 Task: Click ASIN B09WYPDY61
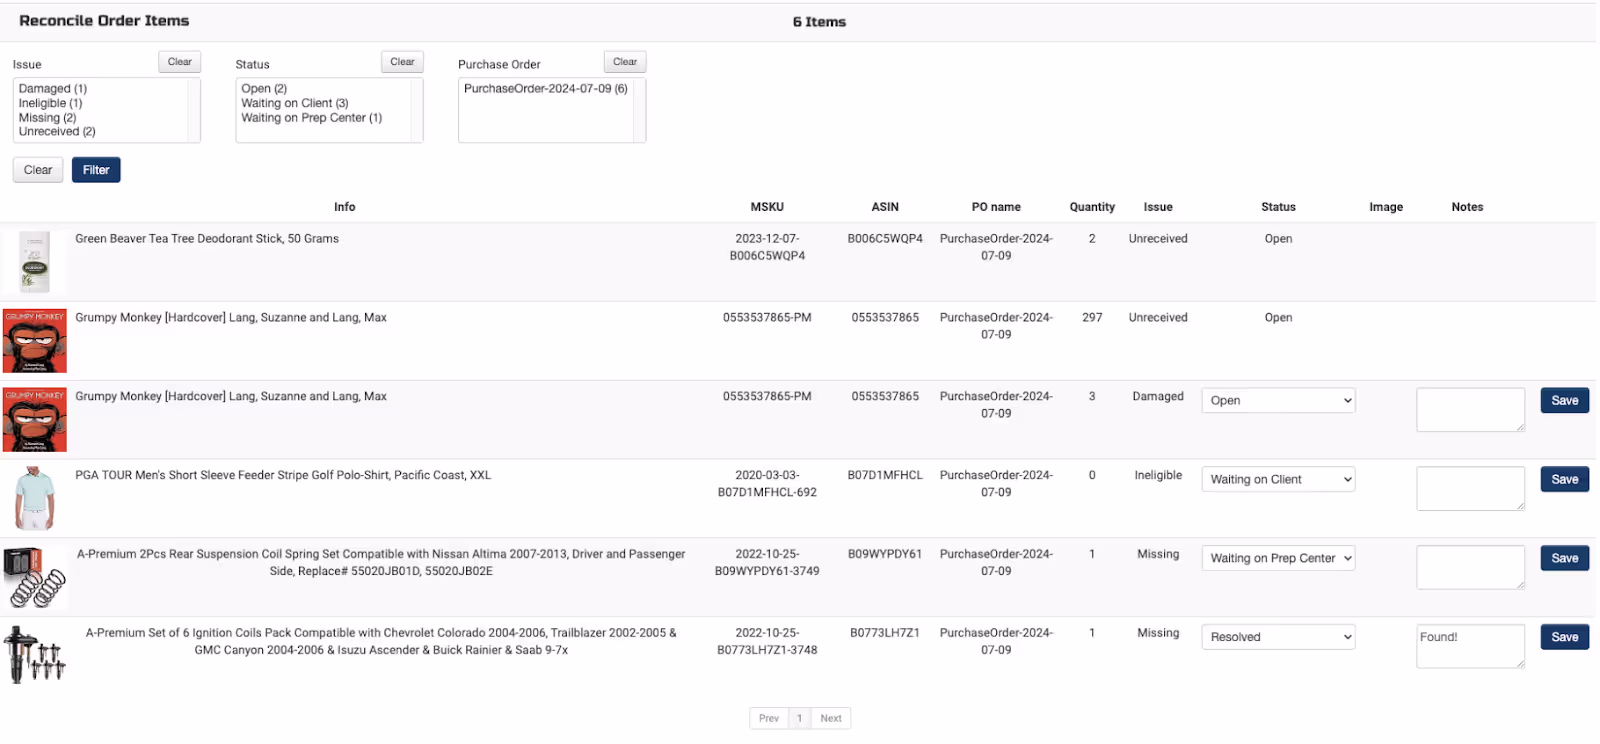coord(885,554)
